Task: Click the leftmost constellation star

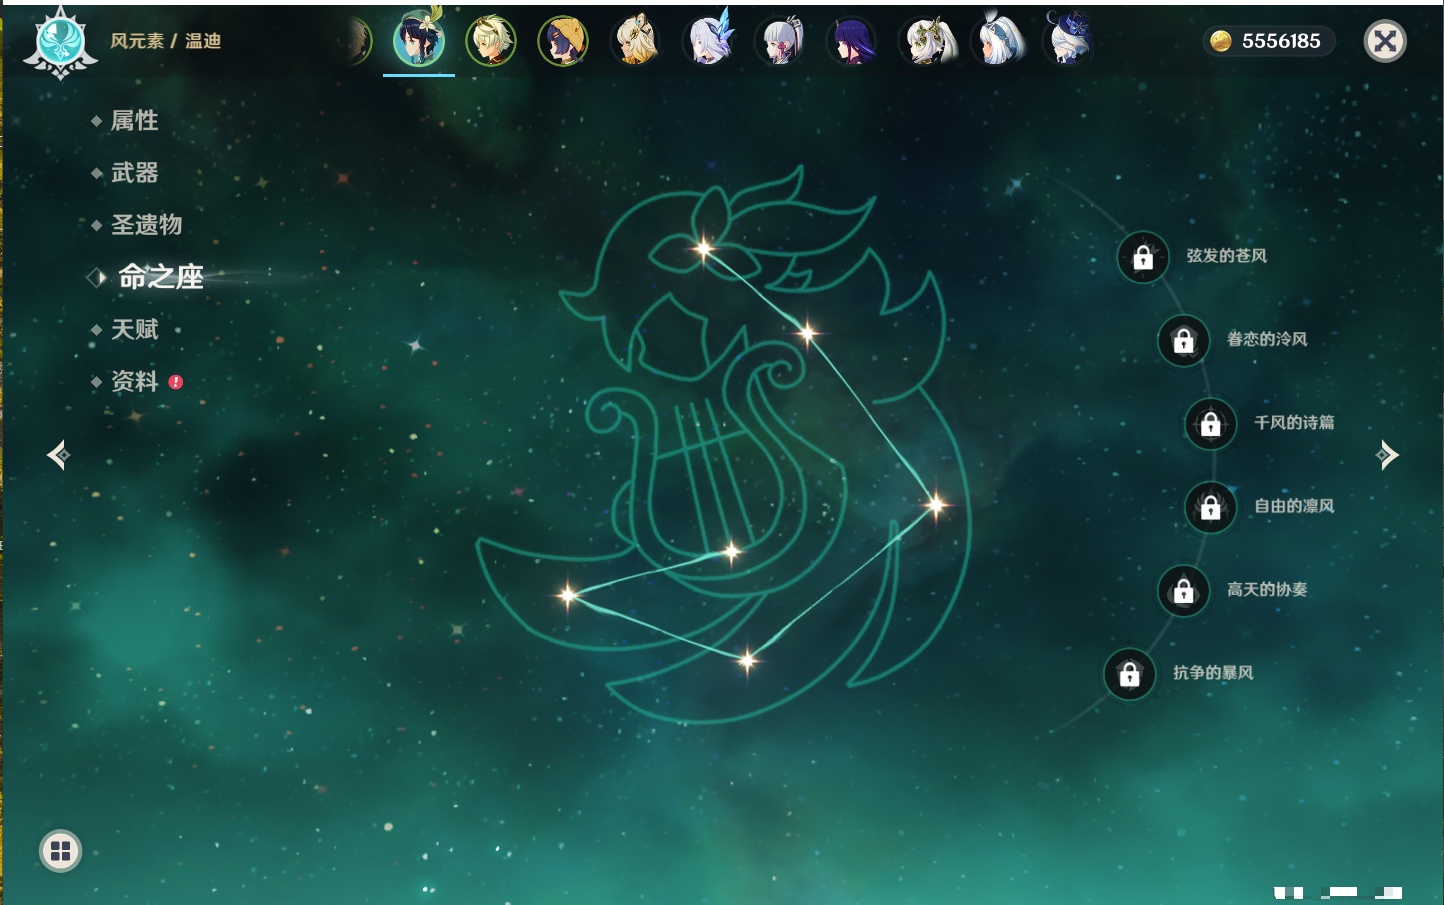Action: (x=568, y=595)
